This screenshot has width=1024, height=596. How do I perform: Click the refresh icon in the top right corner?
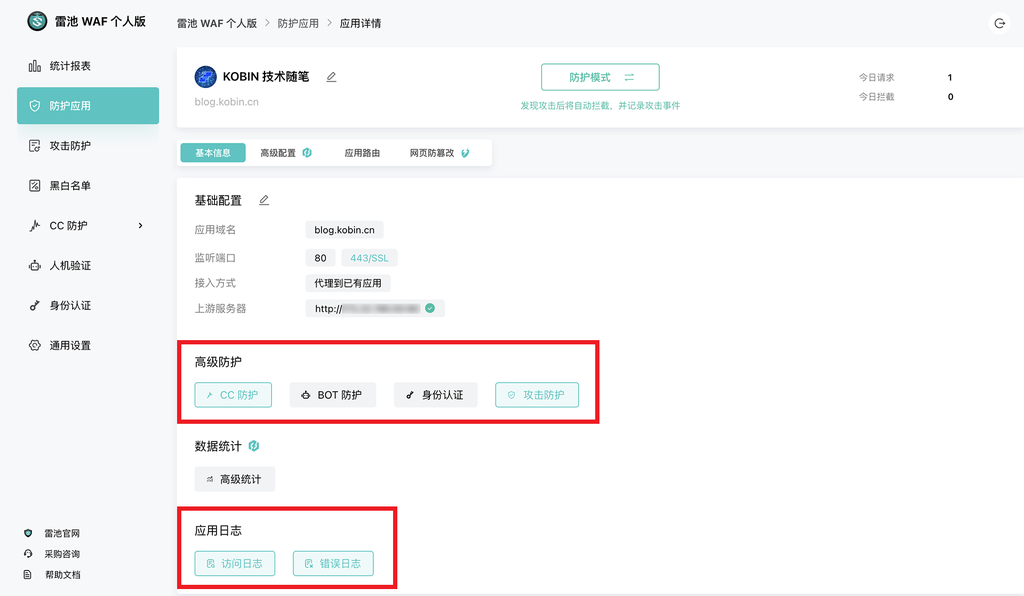pyautogui.click(x=999, y=23)
